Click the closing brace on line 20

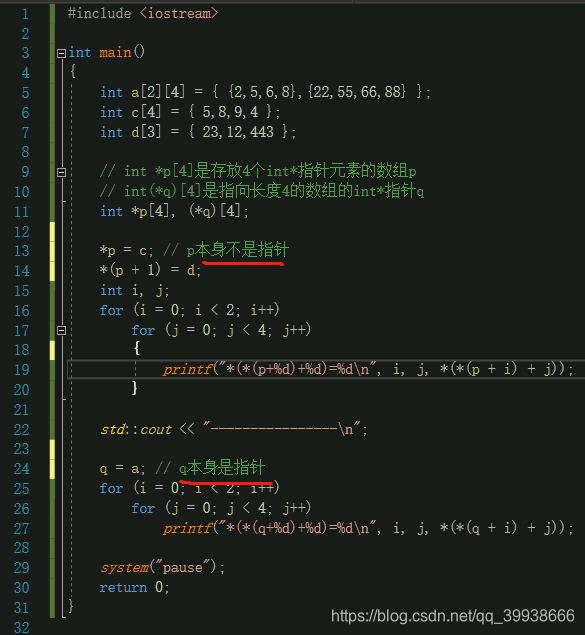pyautogui.click(x=135, y=388)
